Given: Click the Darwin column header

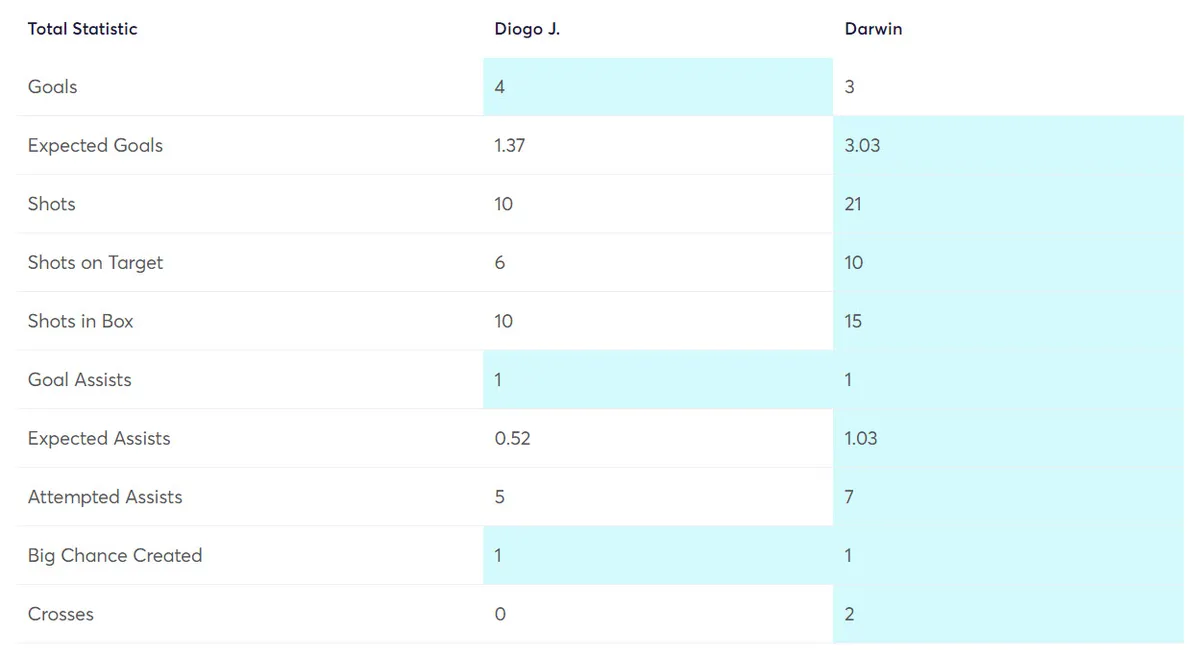Looking at the screenshot, I should coord(873,29).
